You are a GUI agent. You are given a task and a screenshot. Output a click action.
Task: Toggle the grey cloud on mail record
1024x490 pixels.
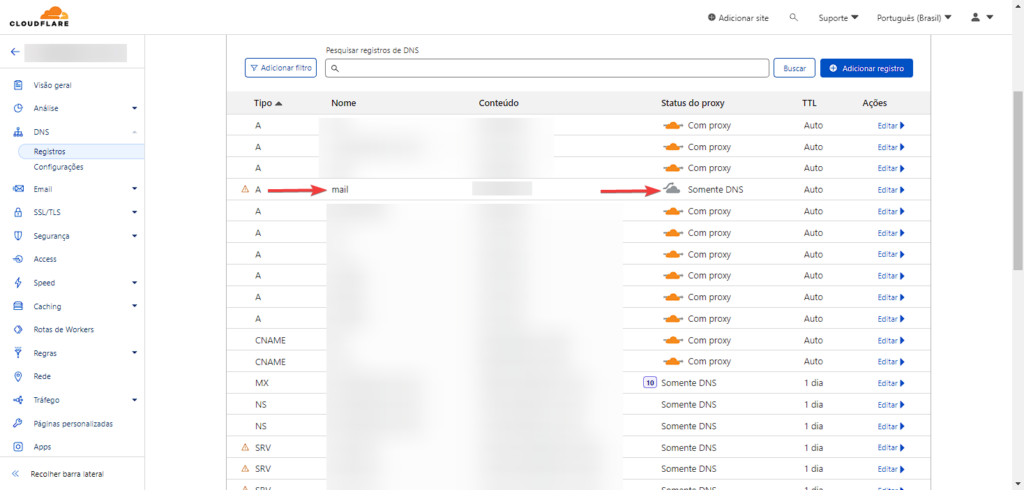[673, 189]
